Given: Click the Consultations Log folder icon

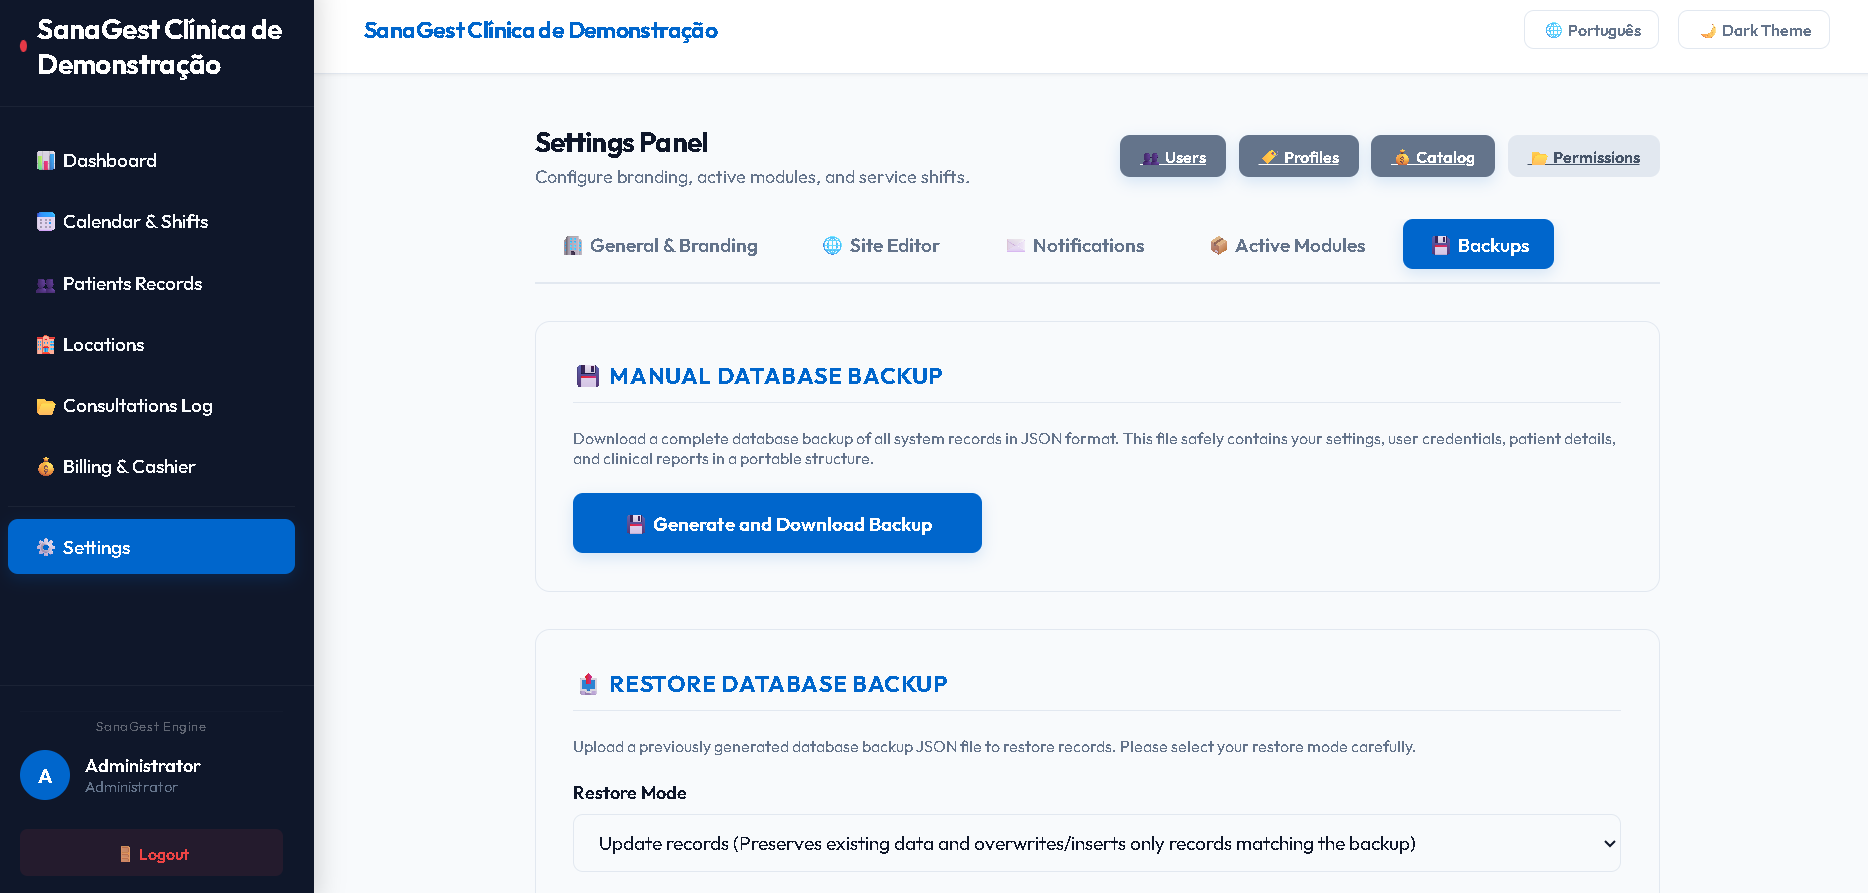Looking at the screenshot, I should 46,406.
